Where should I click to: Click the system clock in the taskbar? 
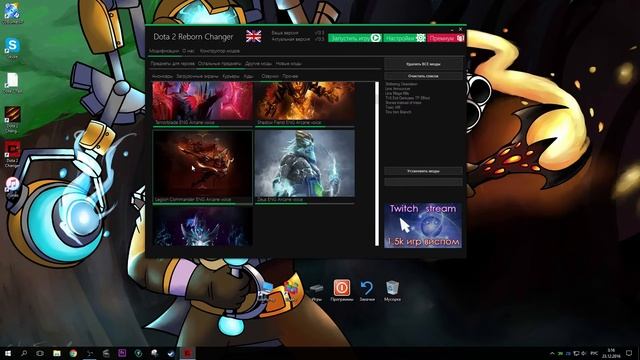[611, 353]
